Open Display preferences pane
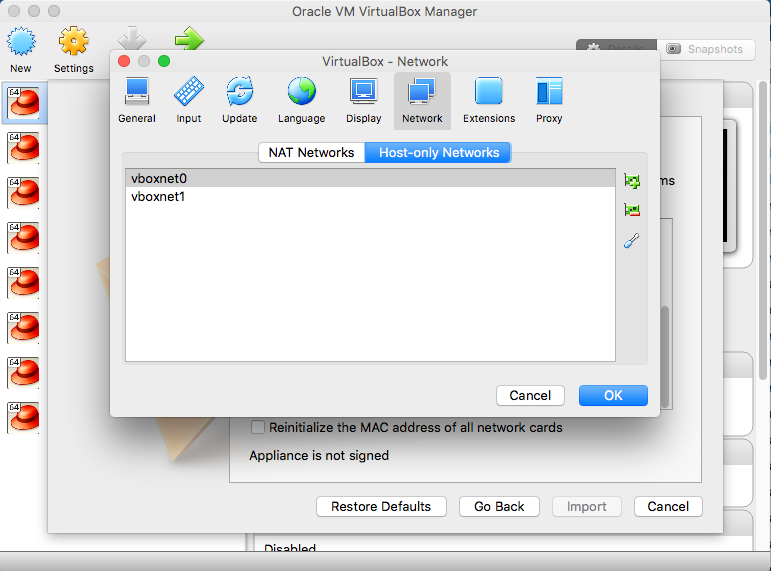Viewport: 771px width, 571px height. point(363,101)
